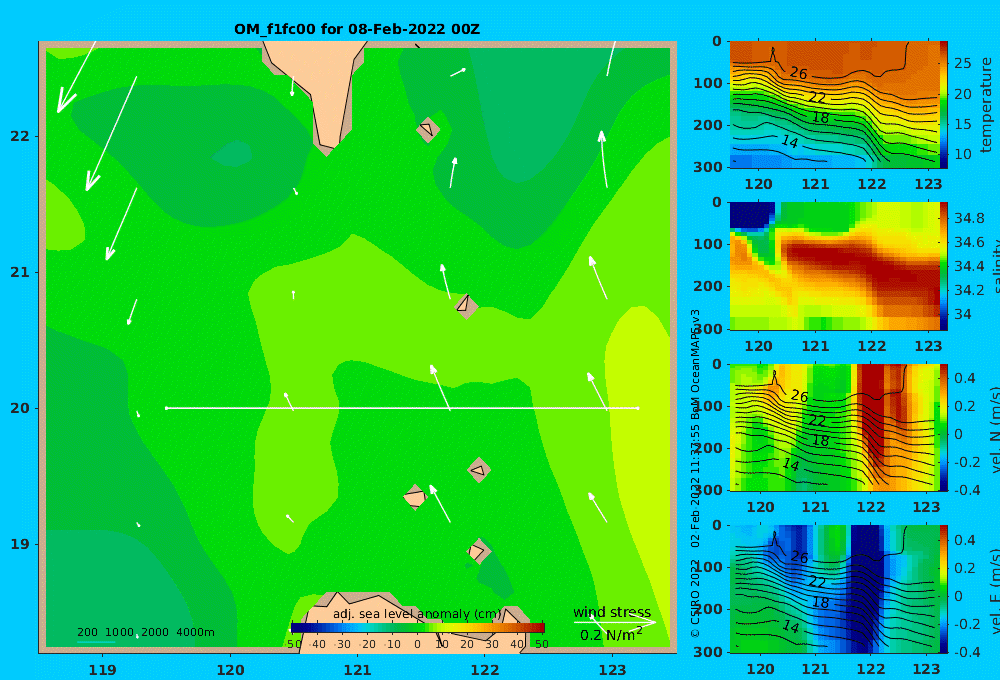This screenshot has width=1000, height=680.
Task: Click the '10' tick on temperature colorbar
Action: coord(962,154)
